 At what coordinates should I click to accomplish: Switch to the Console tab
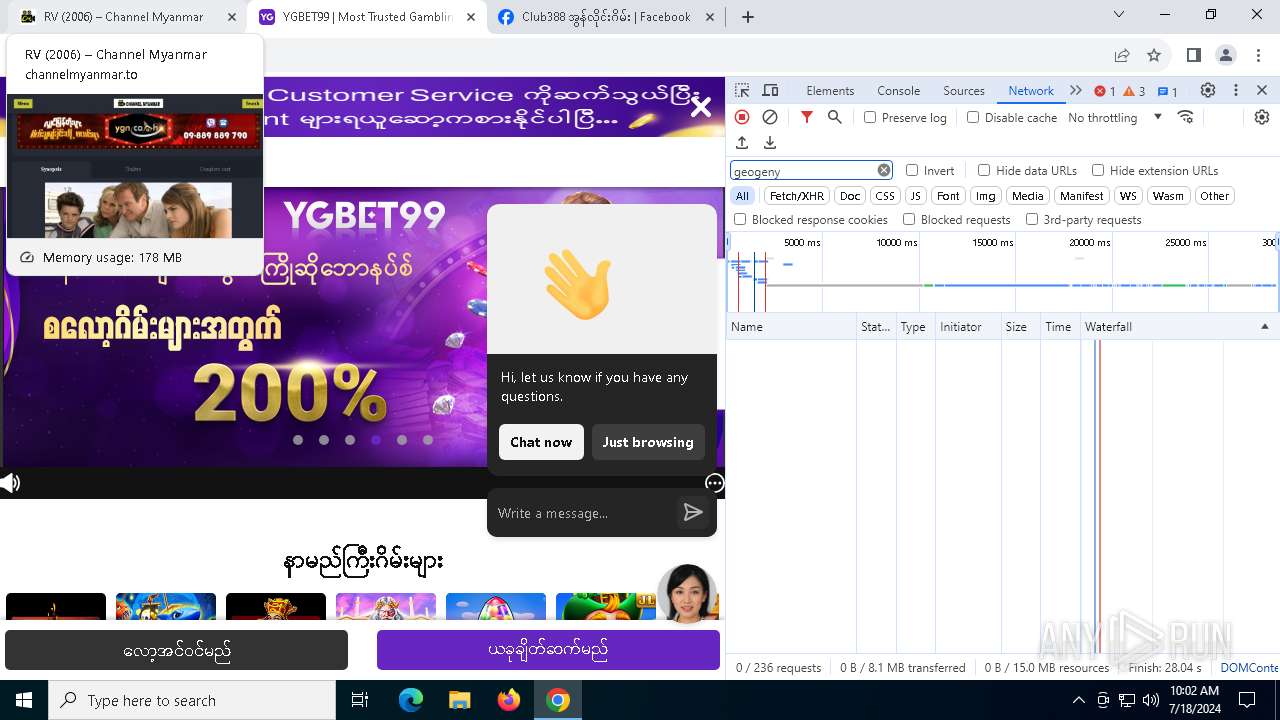tap(898, 90)
